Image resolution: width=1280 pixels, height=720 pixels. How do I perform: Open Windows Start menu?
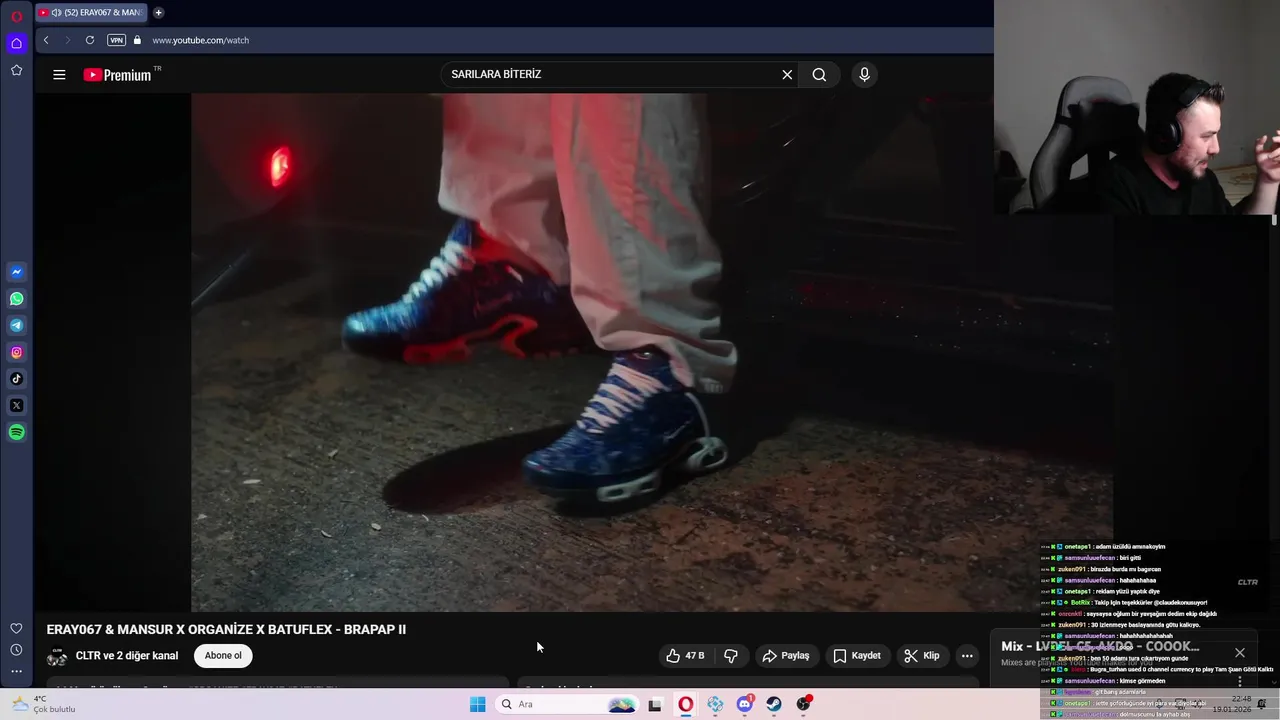point(478,704)
